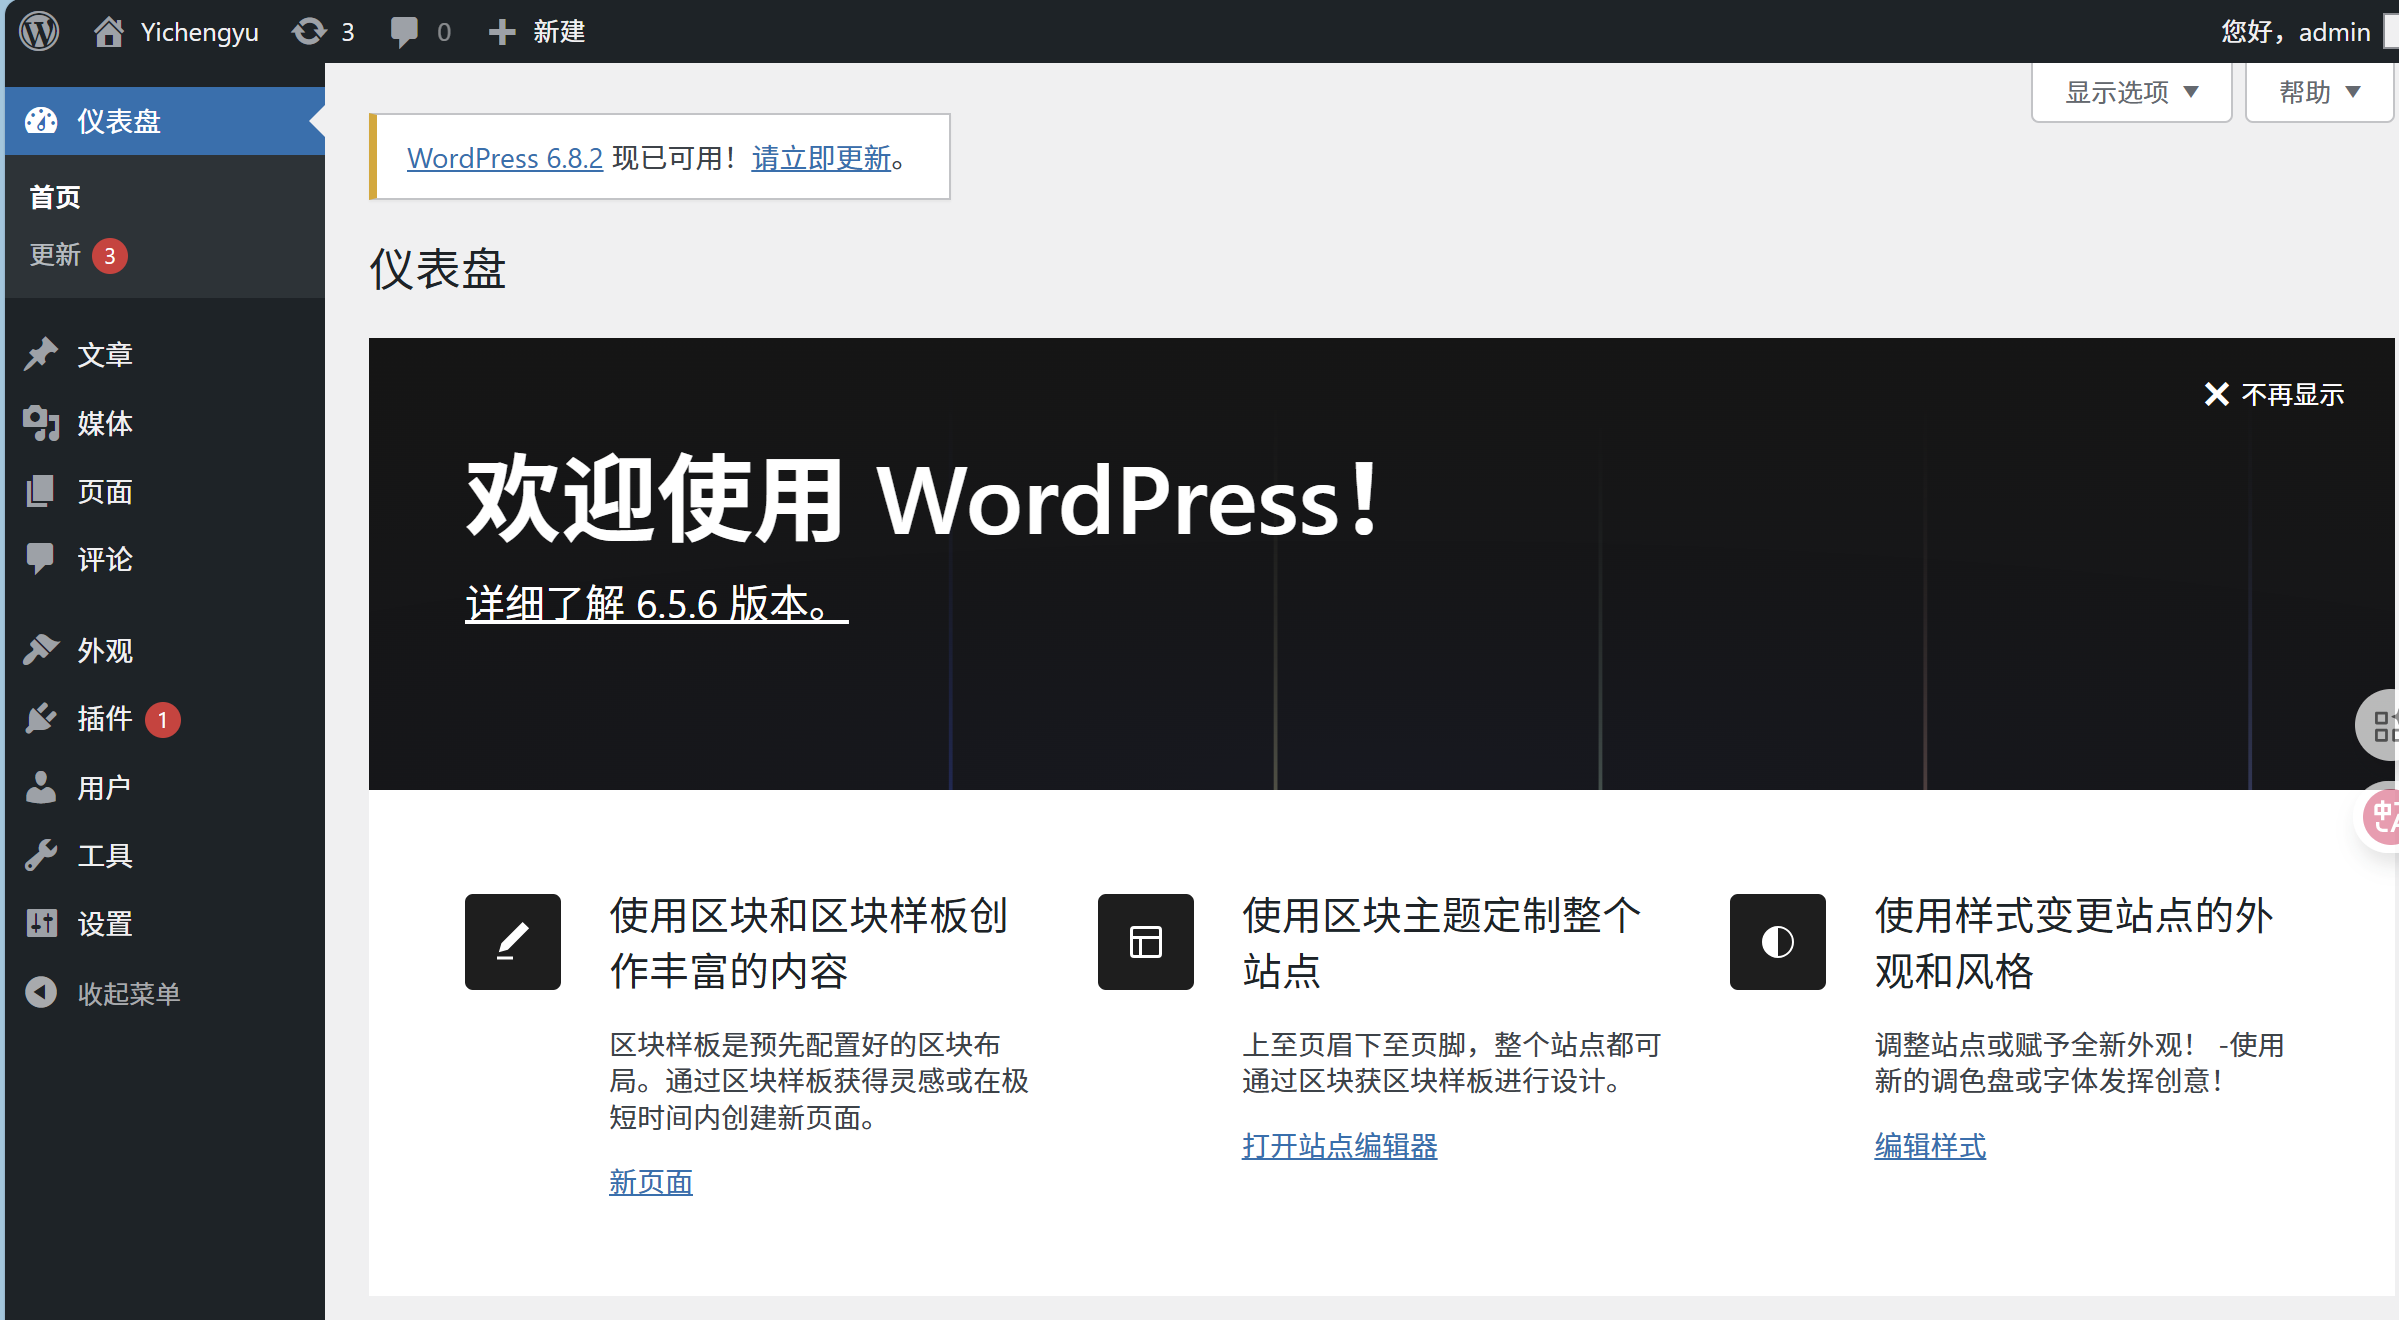Screen dimensions: 2399x1320
Task: Click the half-circle styles tile icon
Action: (x=1778, y=942)
